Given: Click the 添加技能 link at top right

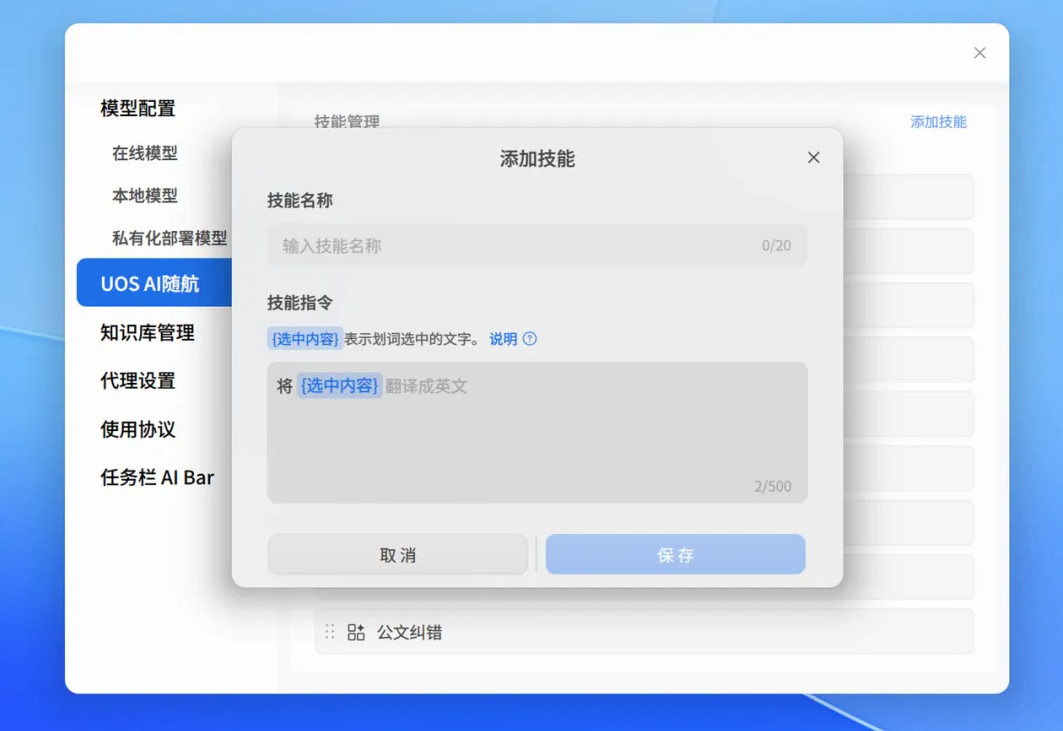Looking at the screenshot, I should coord(938,122).
